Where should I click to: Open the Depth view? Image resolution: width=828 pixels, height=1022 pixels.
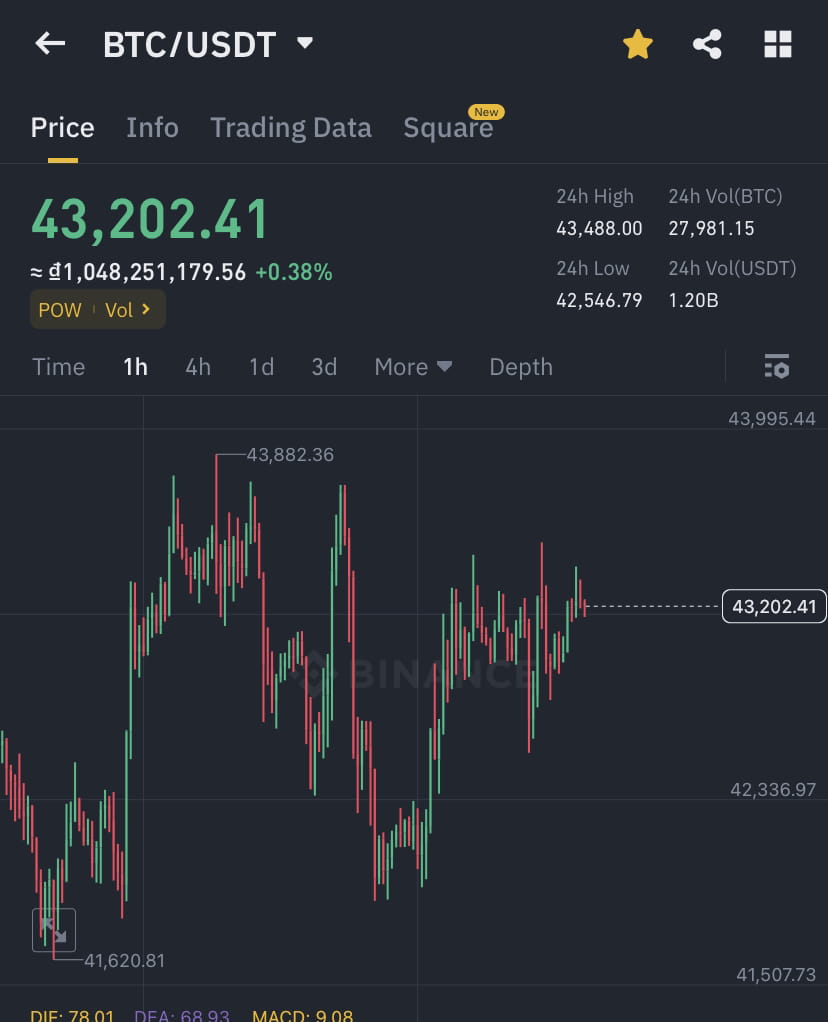point(520,367)
